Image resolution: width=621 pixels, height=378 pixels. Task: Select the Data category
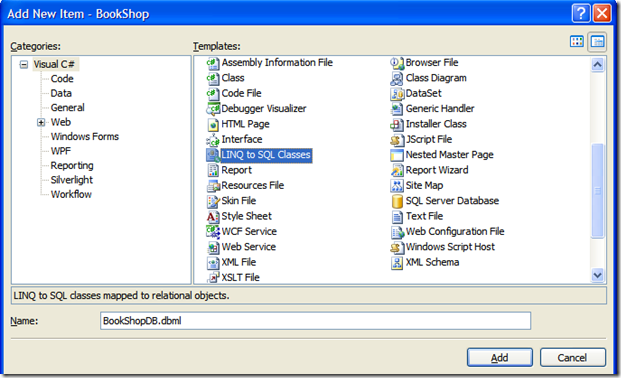click(x=61, y=93)
